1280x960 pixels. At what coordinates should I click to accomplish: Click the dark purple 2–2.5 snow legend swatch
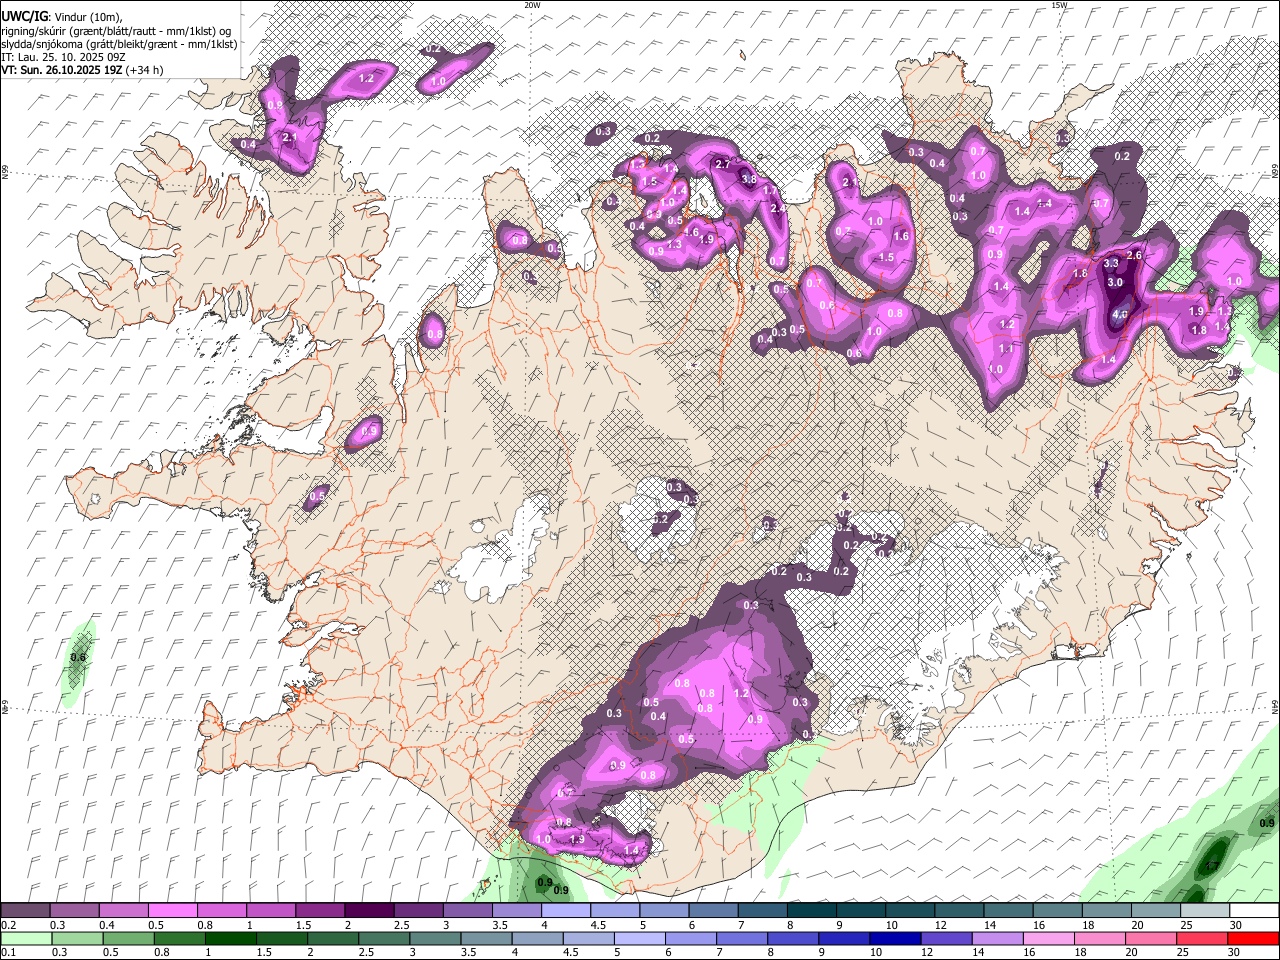369,911
